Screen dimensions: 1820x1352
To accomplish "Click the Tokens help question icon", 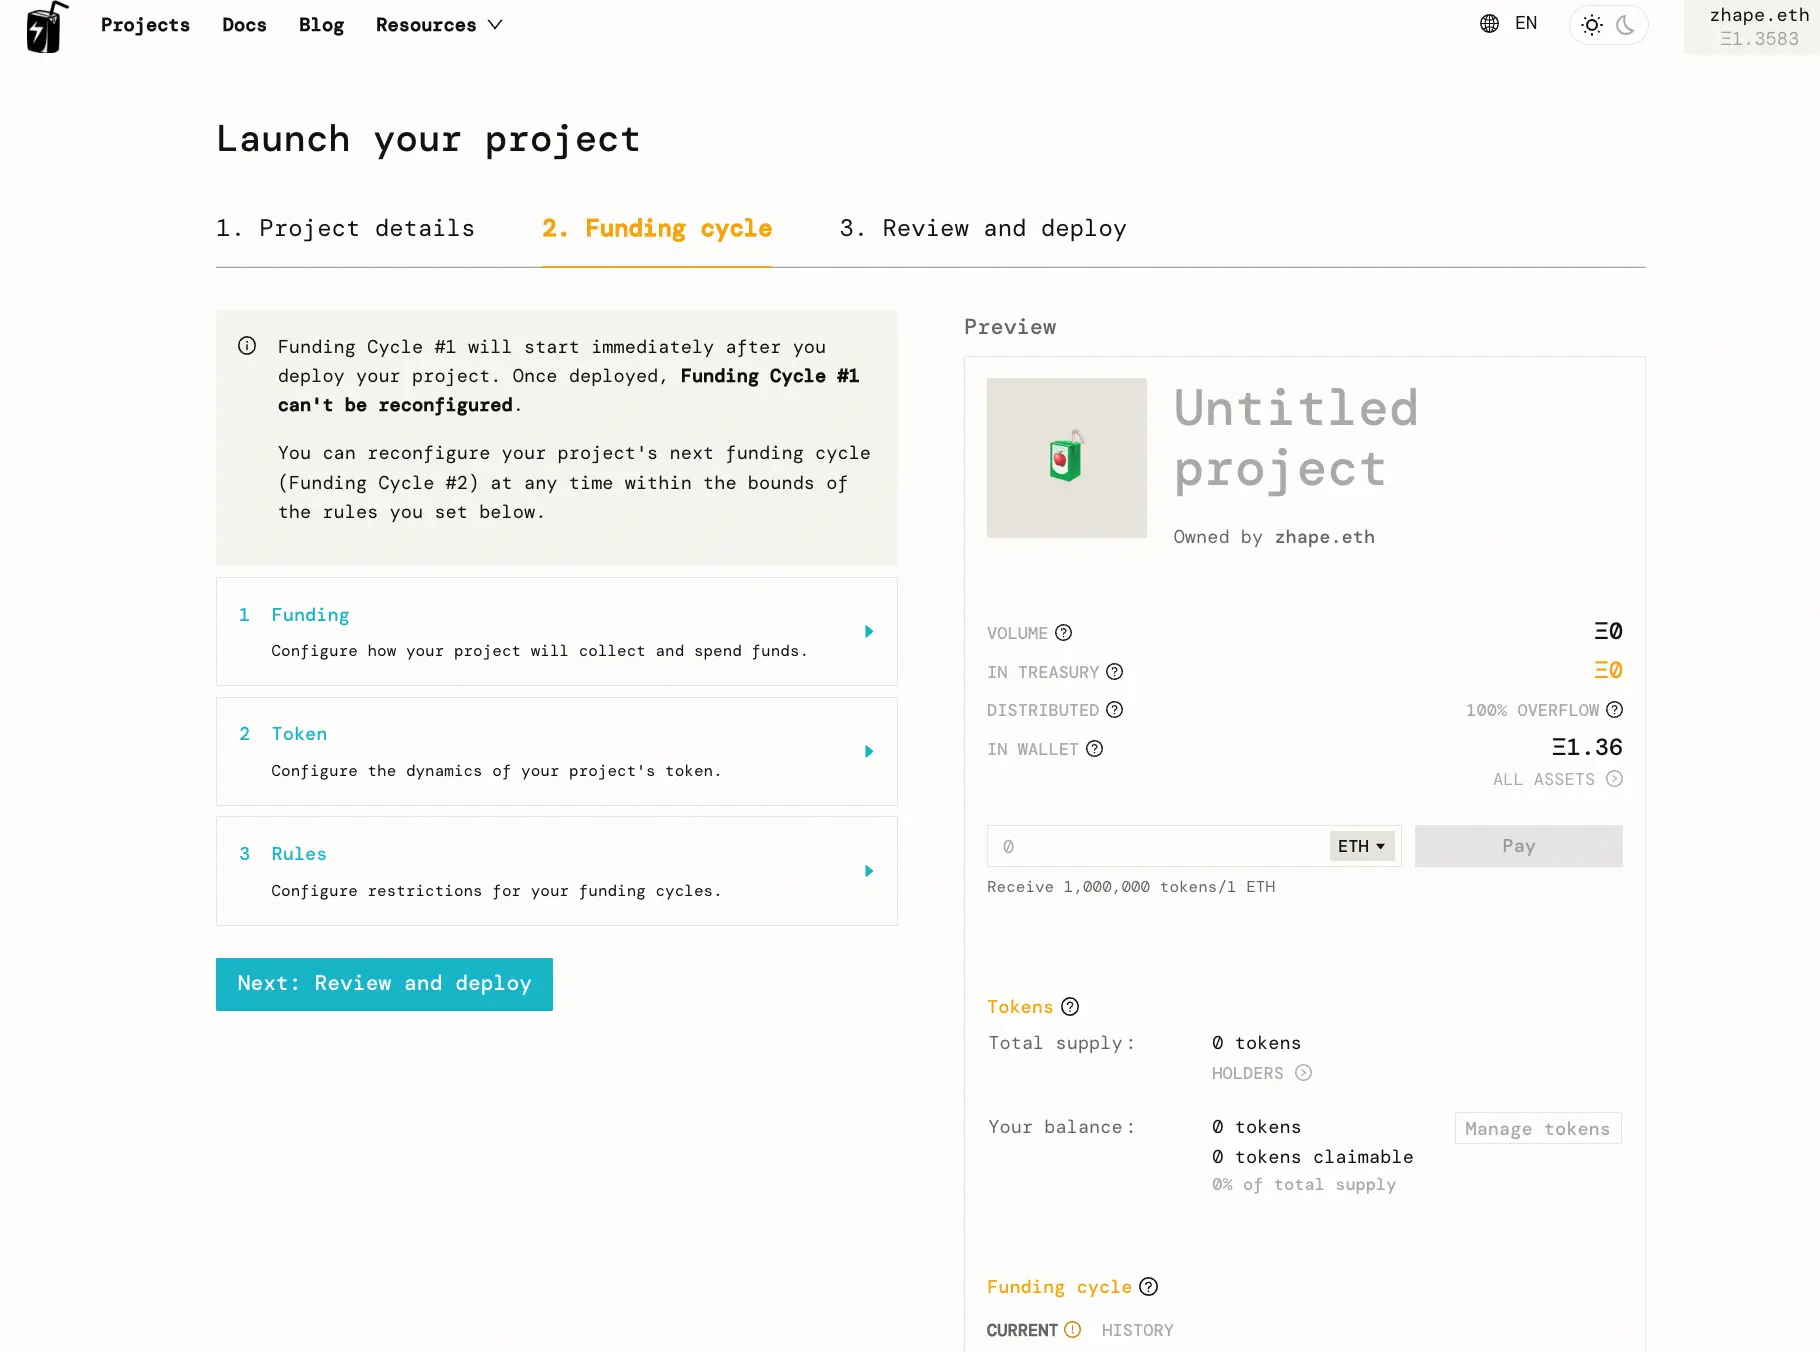I will (1070, 1007).
